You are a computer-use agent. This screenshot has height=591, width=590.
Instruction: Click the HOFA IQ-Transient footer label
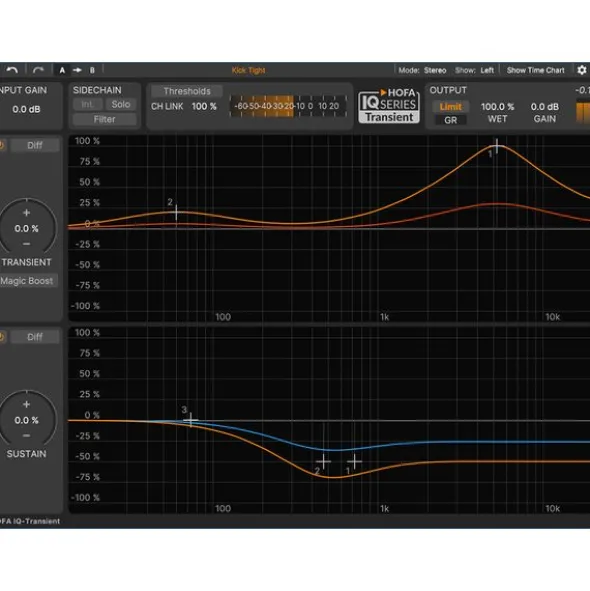pos(29,521)
